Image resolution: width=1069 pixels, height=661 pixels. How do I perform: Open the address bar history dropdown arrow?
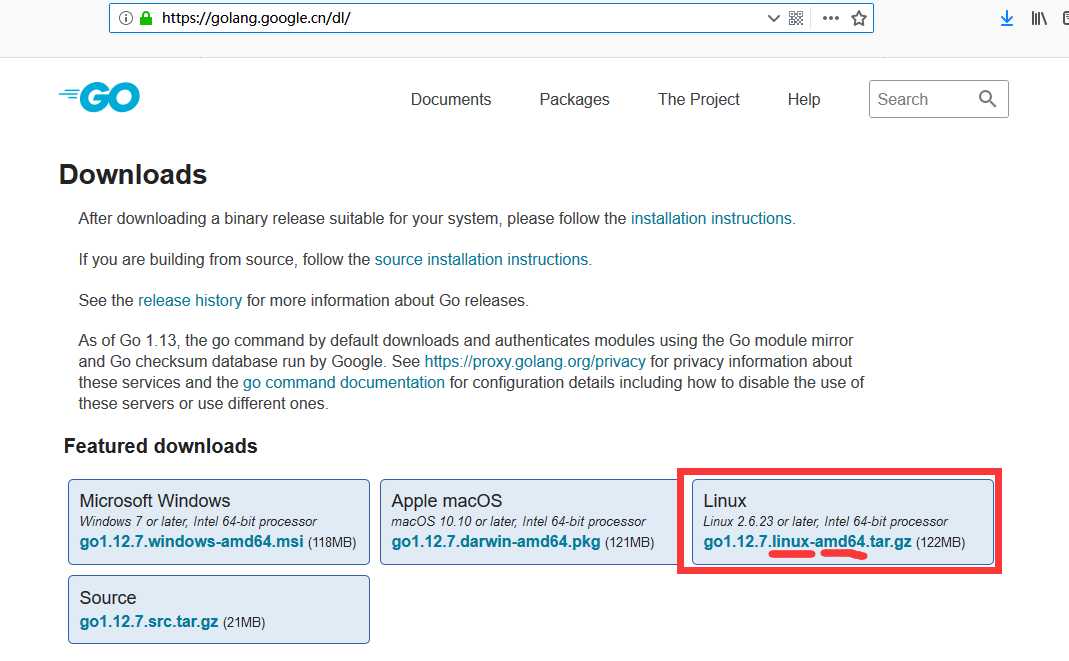773,18
